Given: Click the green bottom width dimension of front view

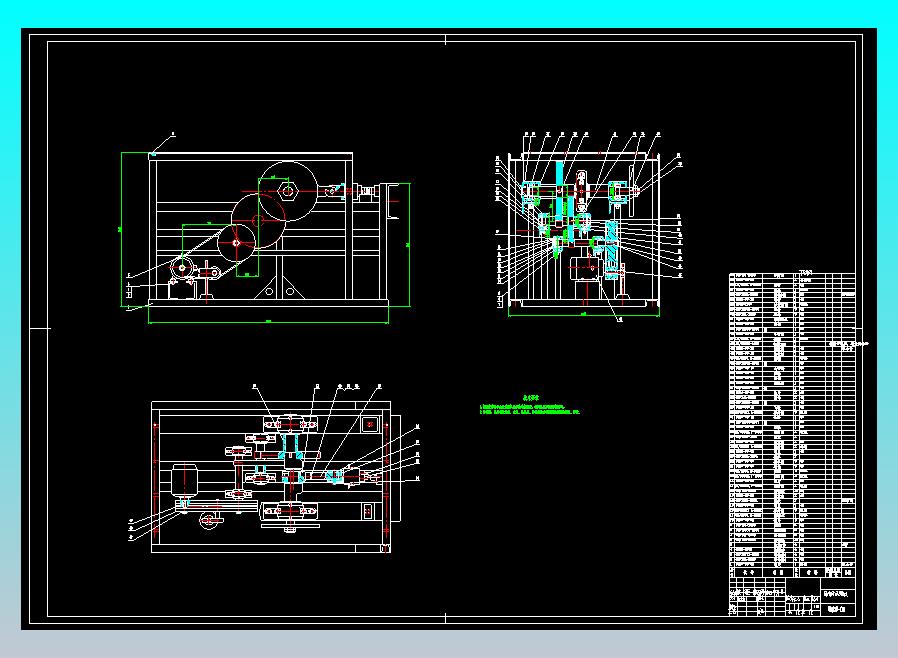Looking at the screenshot, I should [268, 322].
